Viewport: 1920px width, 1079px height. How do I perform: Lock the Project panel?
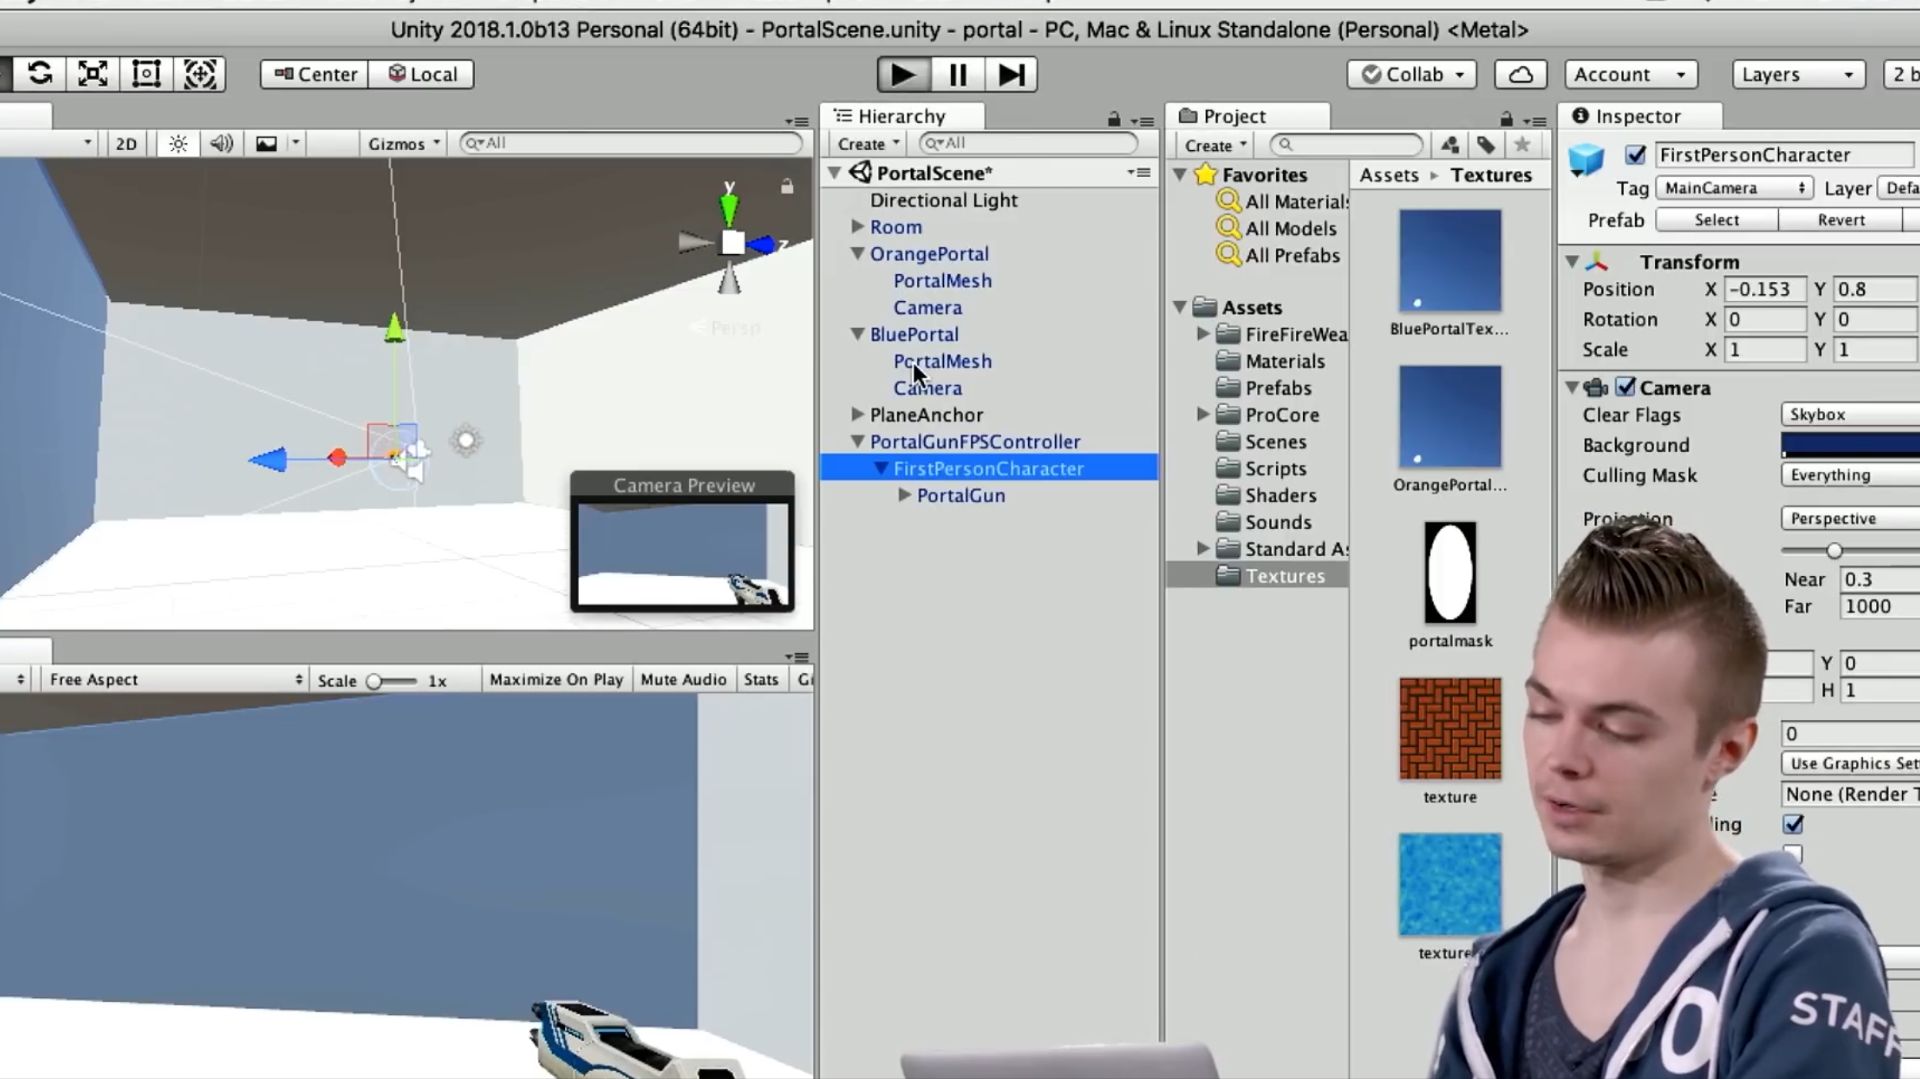point(1506,119)
